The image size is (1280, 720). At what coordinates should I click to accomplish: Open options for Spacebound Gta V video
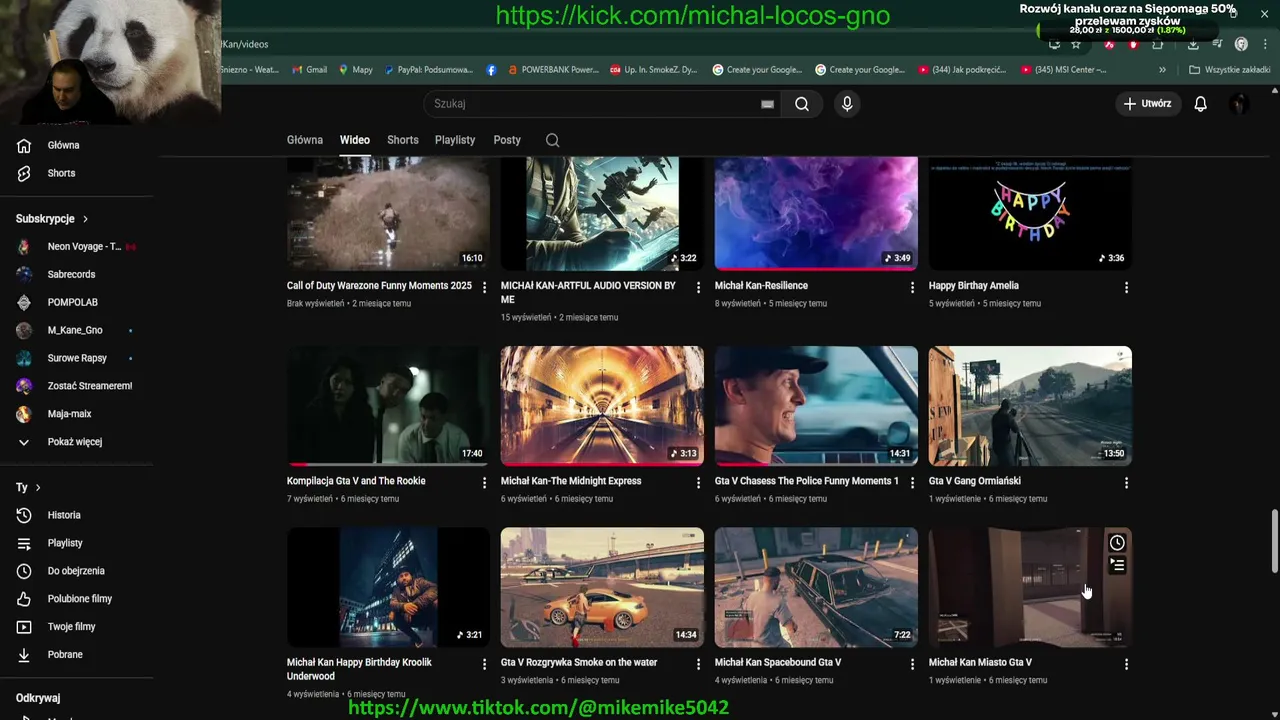pos(912,664)
